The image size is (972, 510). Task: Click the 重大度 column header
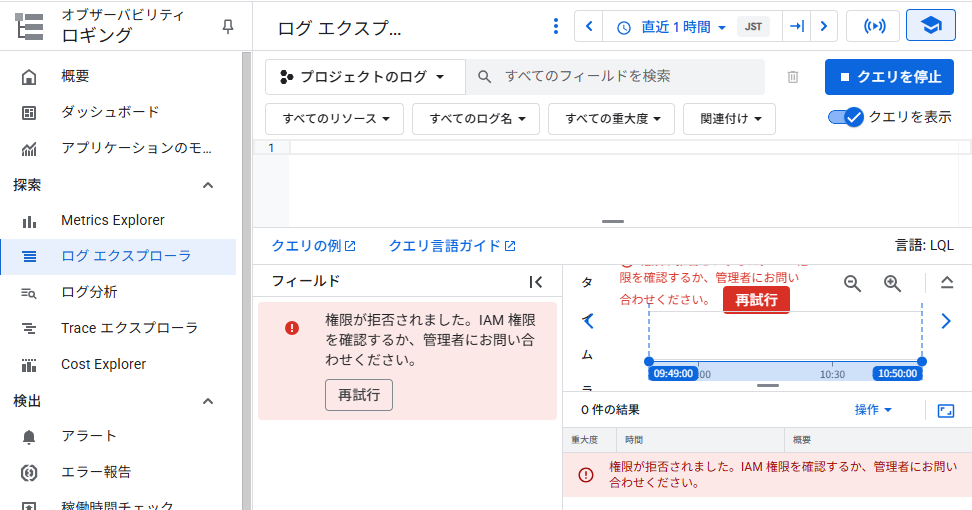[x=585, y=440]
